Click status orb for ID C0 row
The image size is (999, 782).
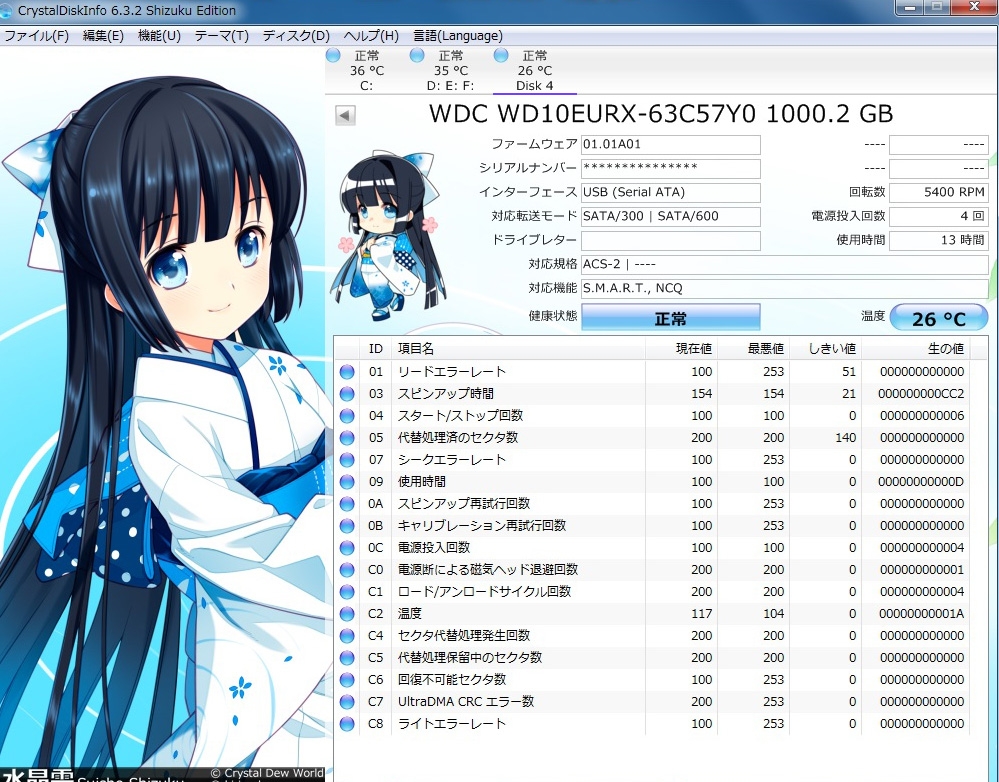[347, 570]
